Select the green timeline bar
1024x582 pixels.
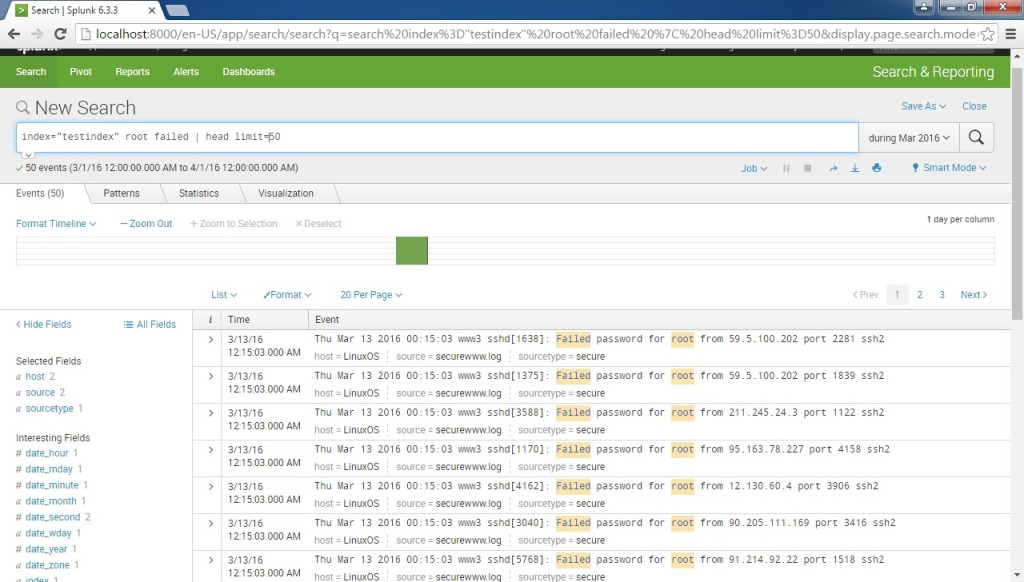[x=413, y=250]
